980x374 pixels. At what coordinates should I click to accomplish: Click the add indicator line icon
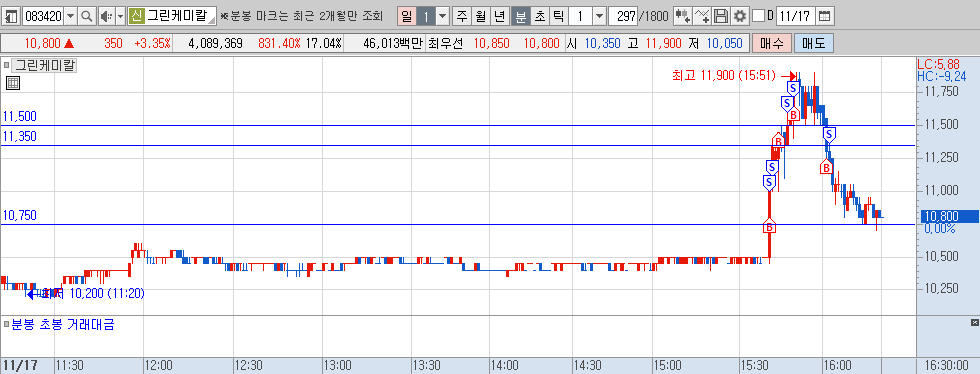702,16
